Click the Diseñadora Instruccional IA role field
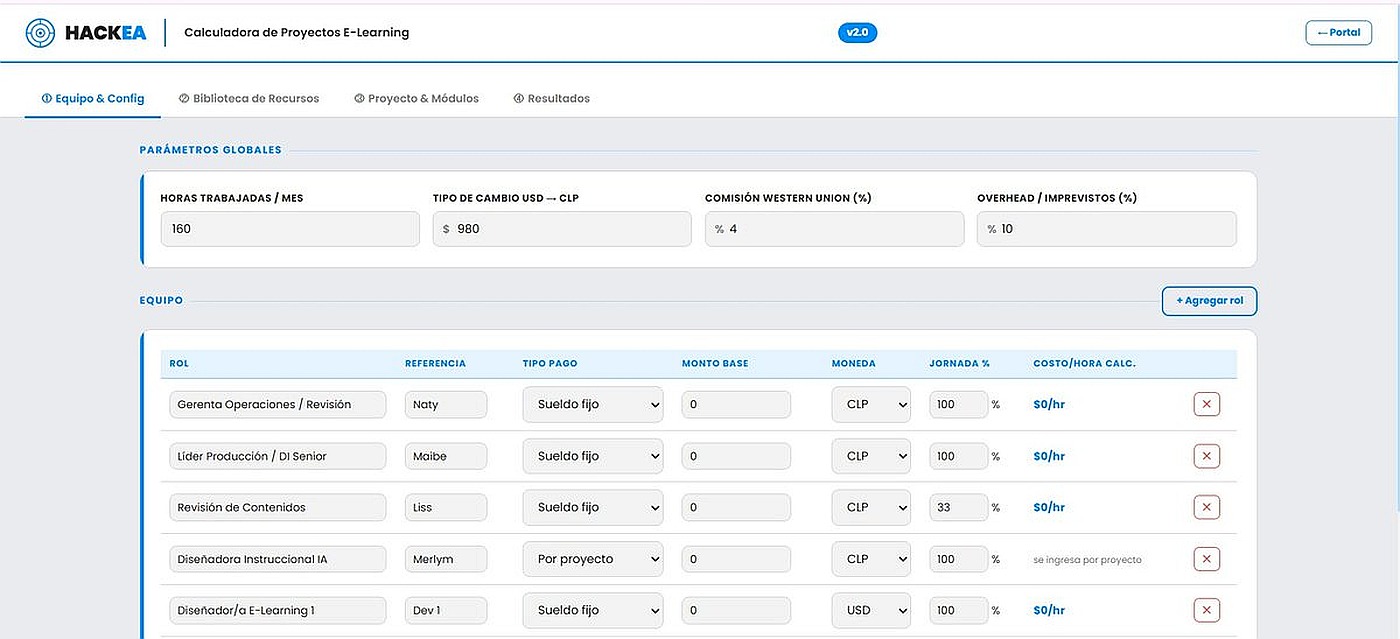This screenshot has width=1400, height=639. [x=278, y=559]
